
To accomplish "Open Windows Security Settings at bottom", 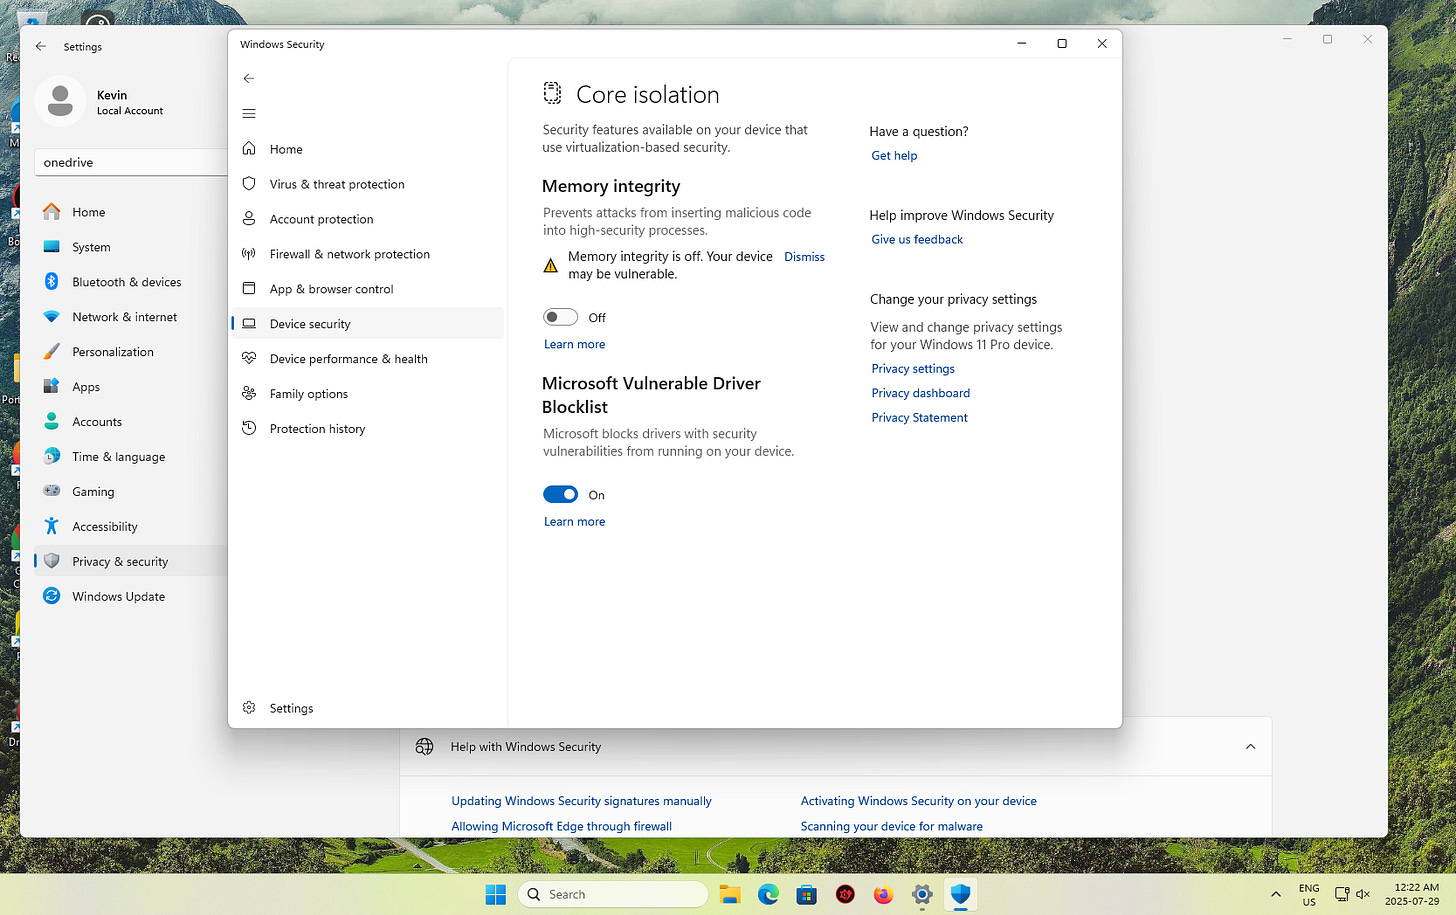I will (x=368, y=708).
